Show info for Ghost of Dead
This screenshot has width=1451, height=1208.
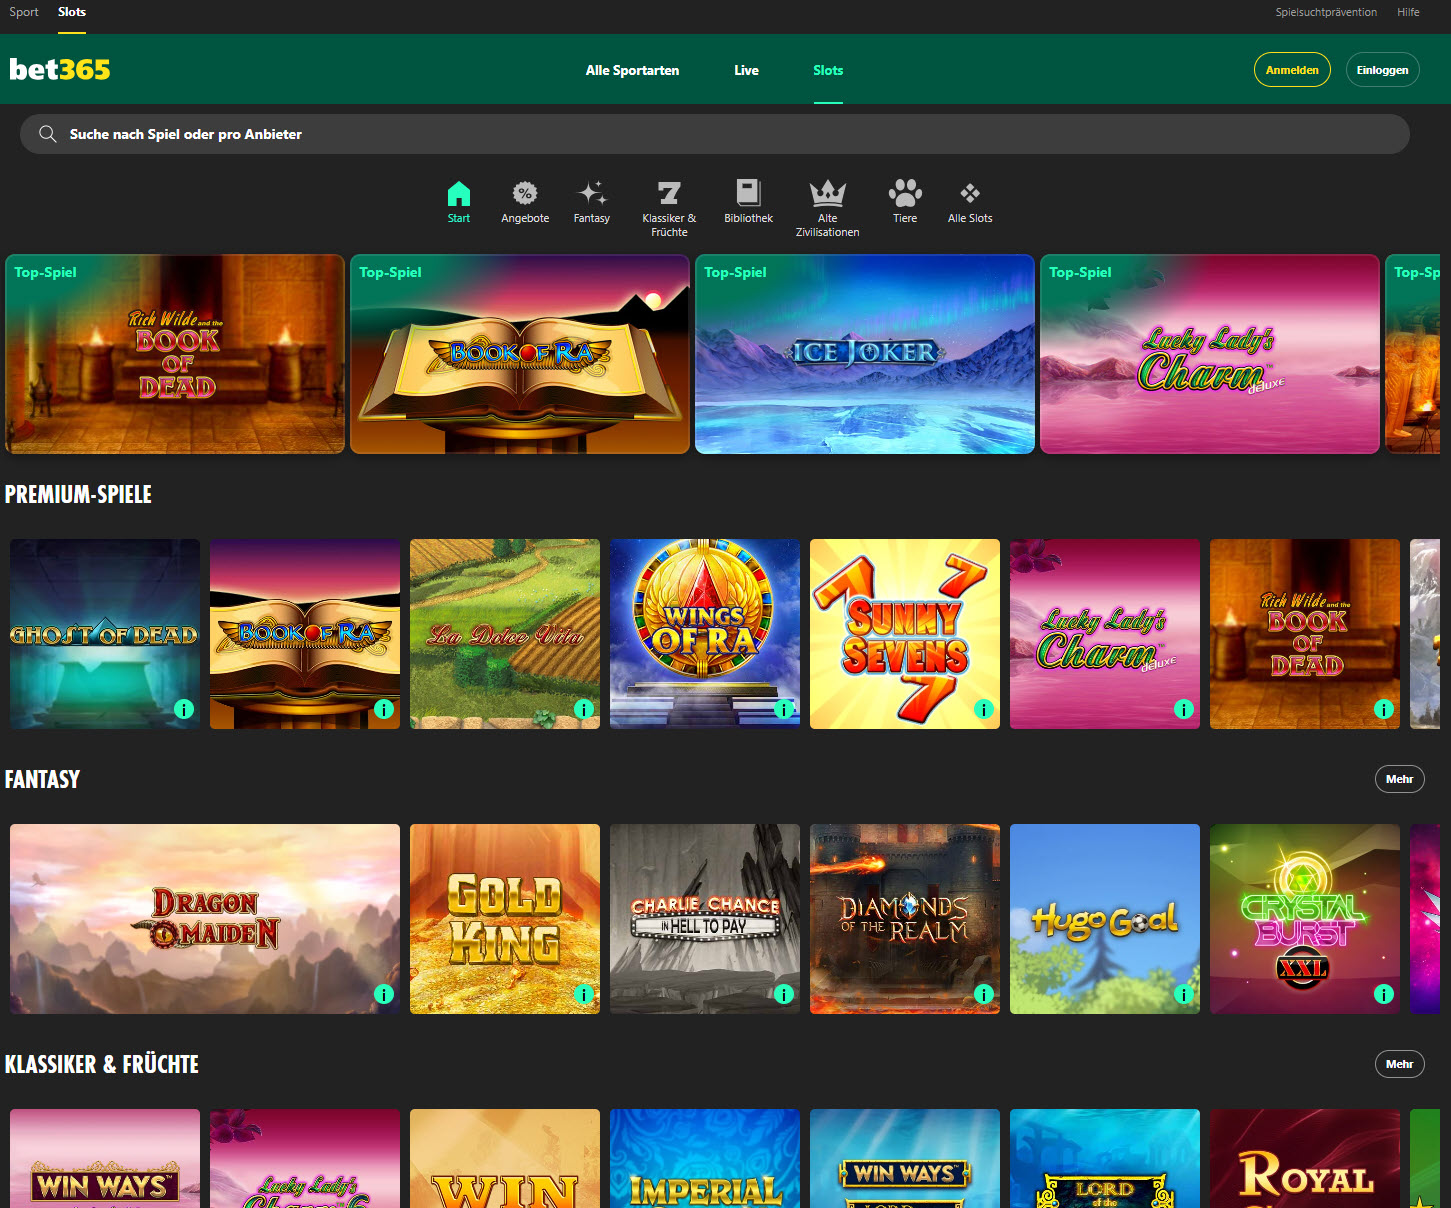point(184,709)
